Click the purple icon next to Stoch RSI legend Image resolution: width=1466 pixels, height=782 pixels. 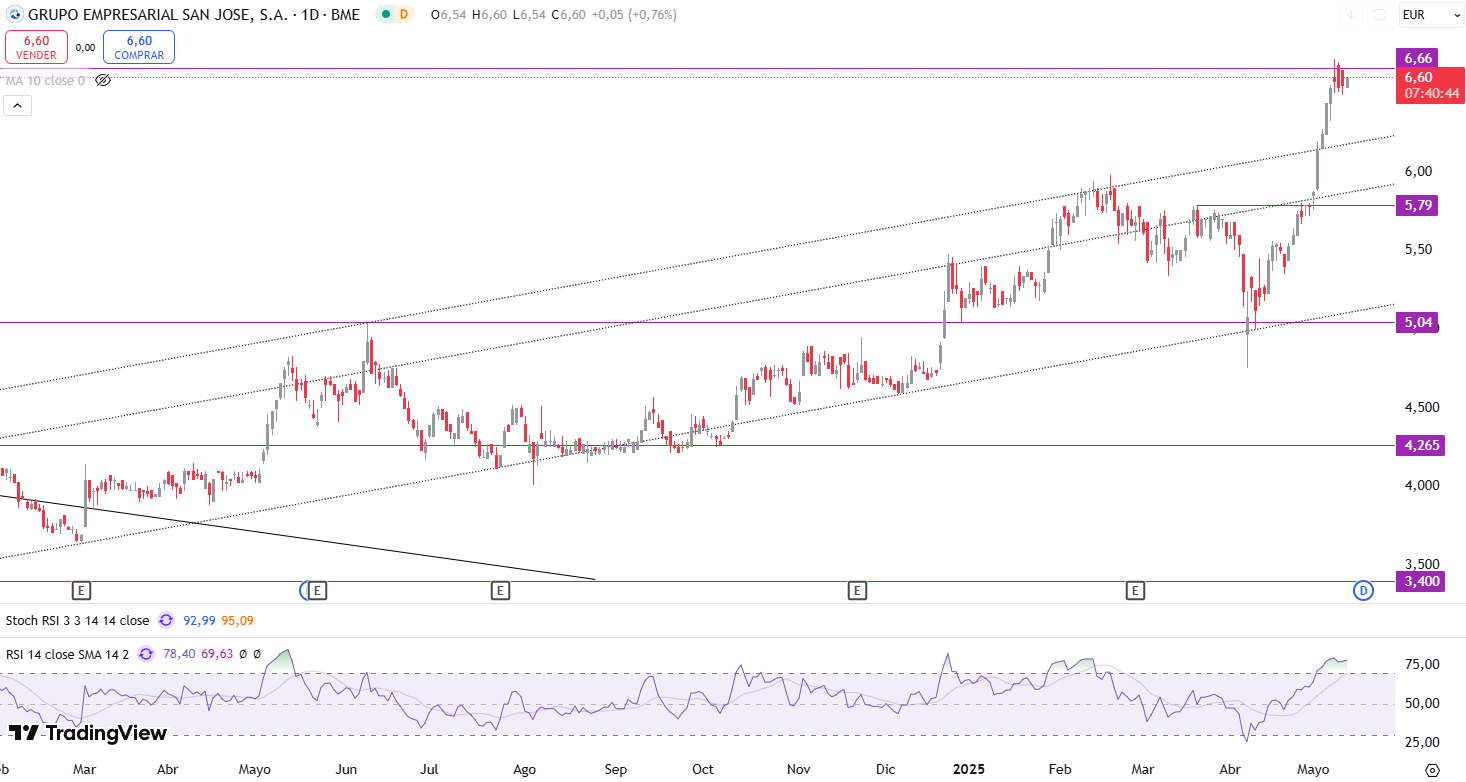click(166, 621)
